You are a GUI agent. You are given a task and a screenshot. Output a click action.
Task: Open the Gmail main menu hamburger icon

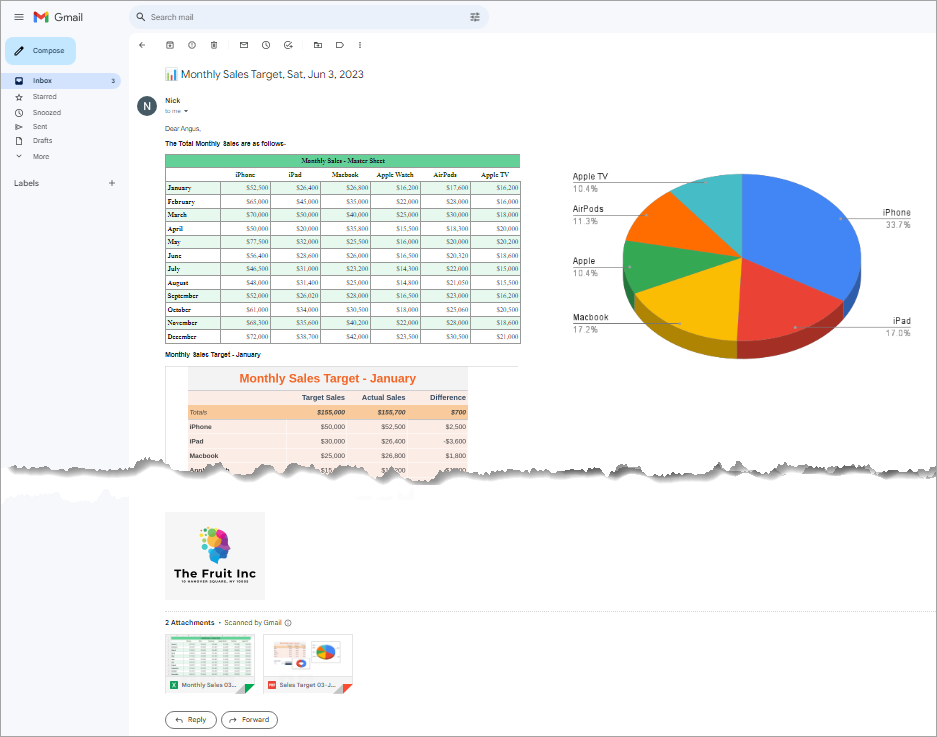[x=19, y=17]
